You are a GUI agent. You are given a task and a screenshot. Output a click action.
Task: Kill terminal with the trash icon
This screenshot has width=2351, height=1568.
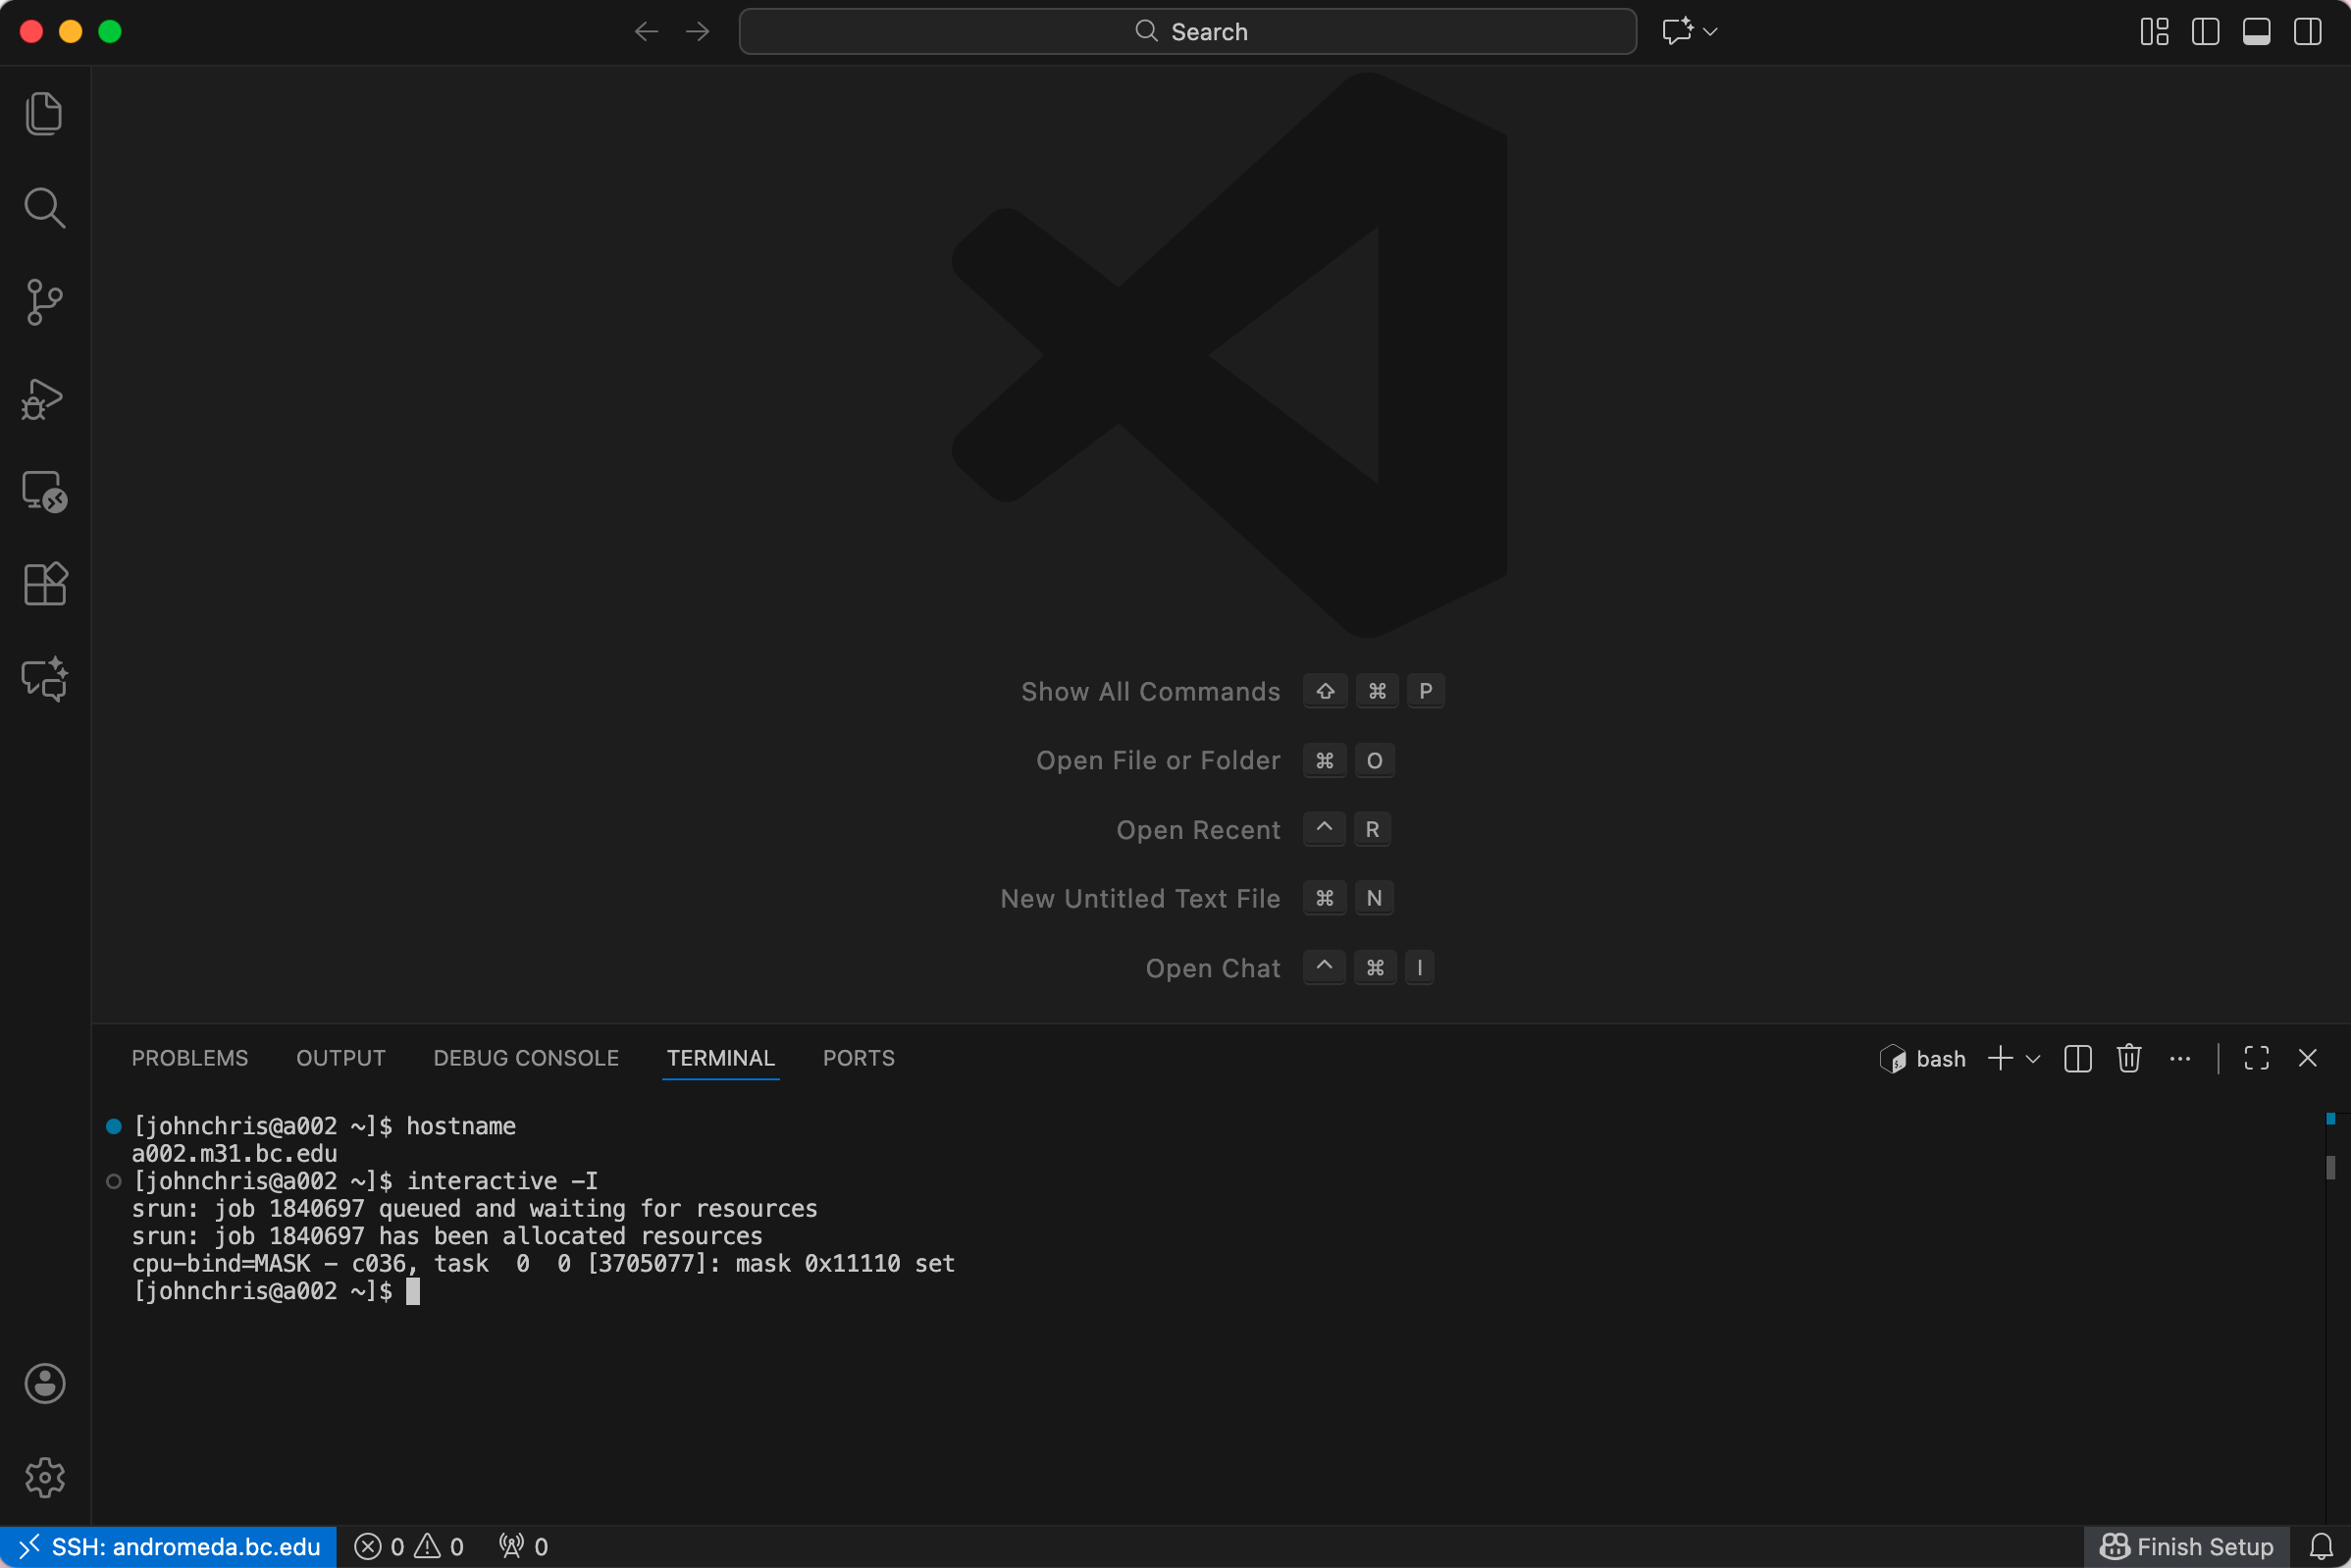(x=2128, y=1058)
